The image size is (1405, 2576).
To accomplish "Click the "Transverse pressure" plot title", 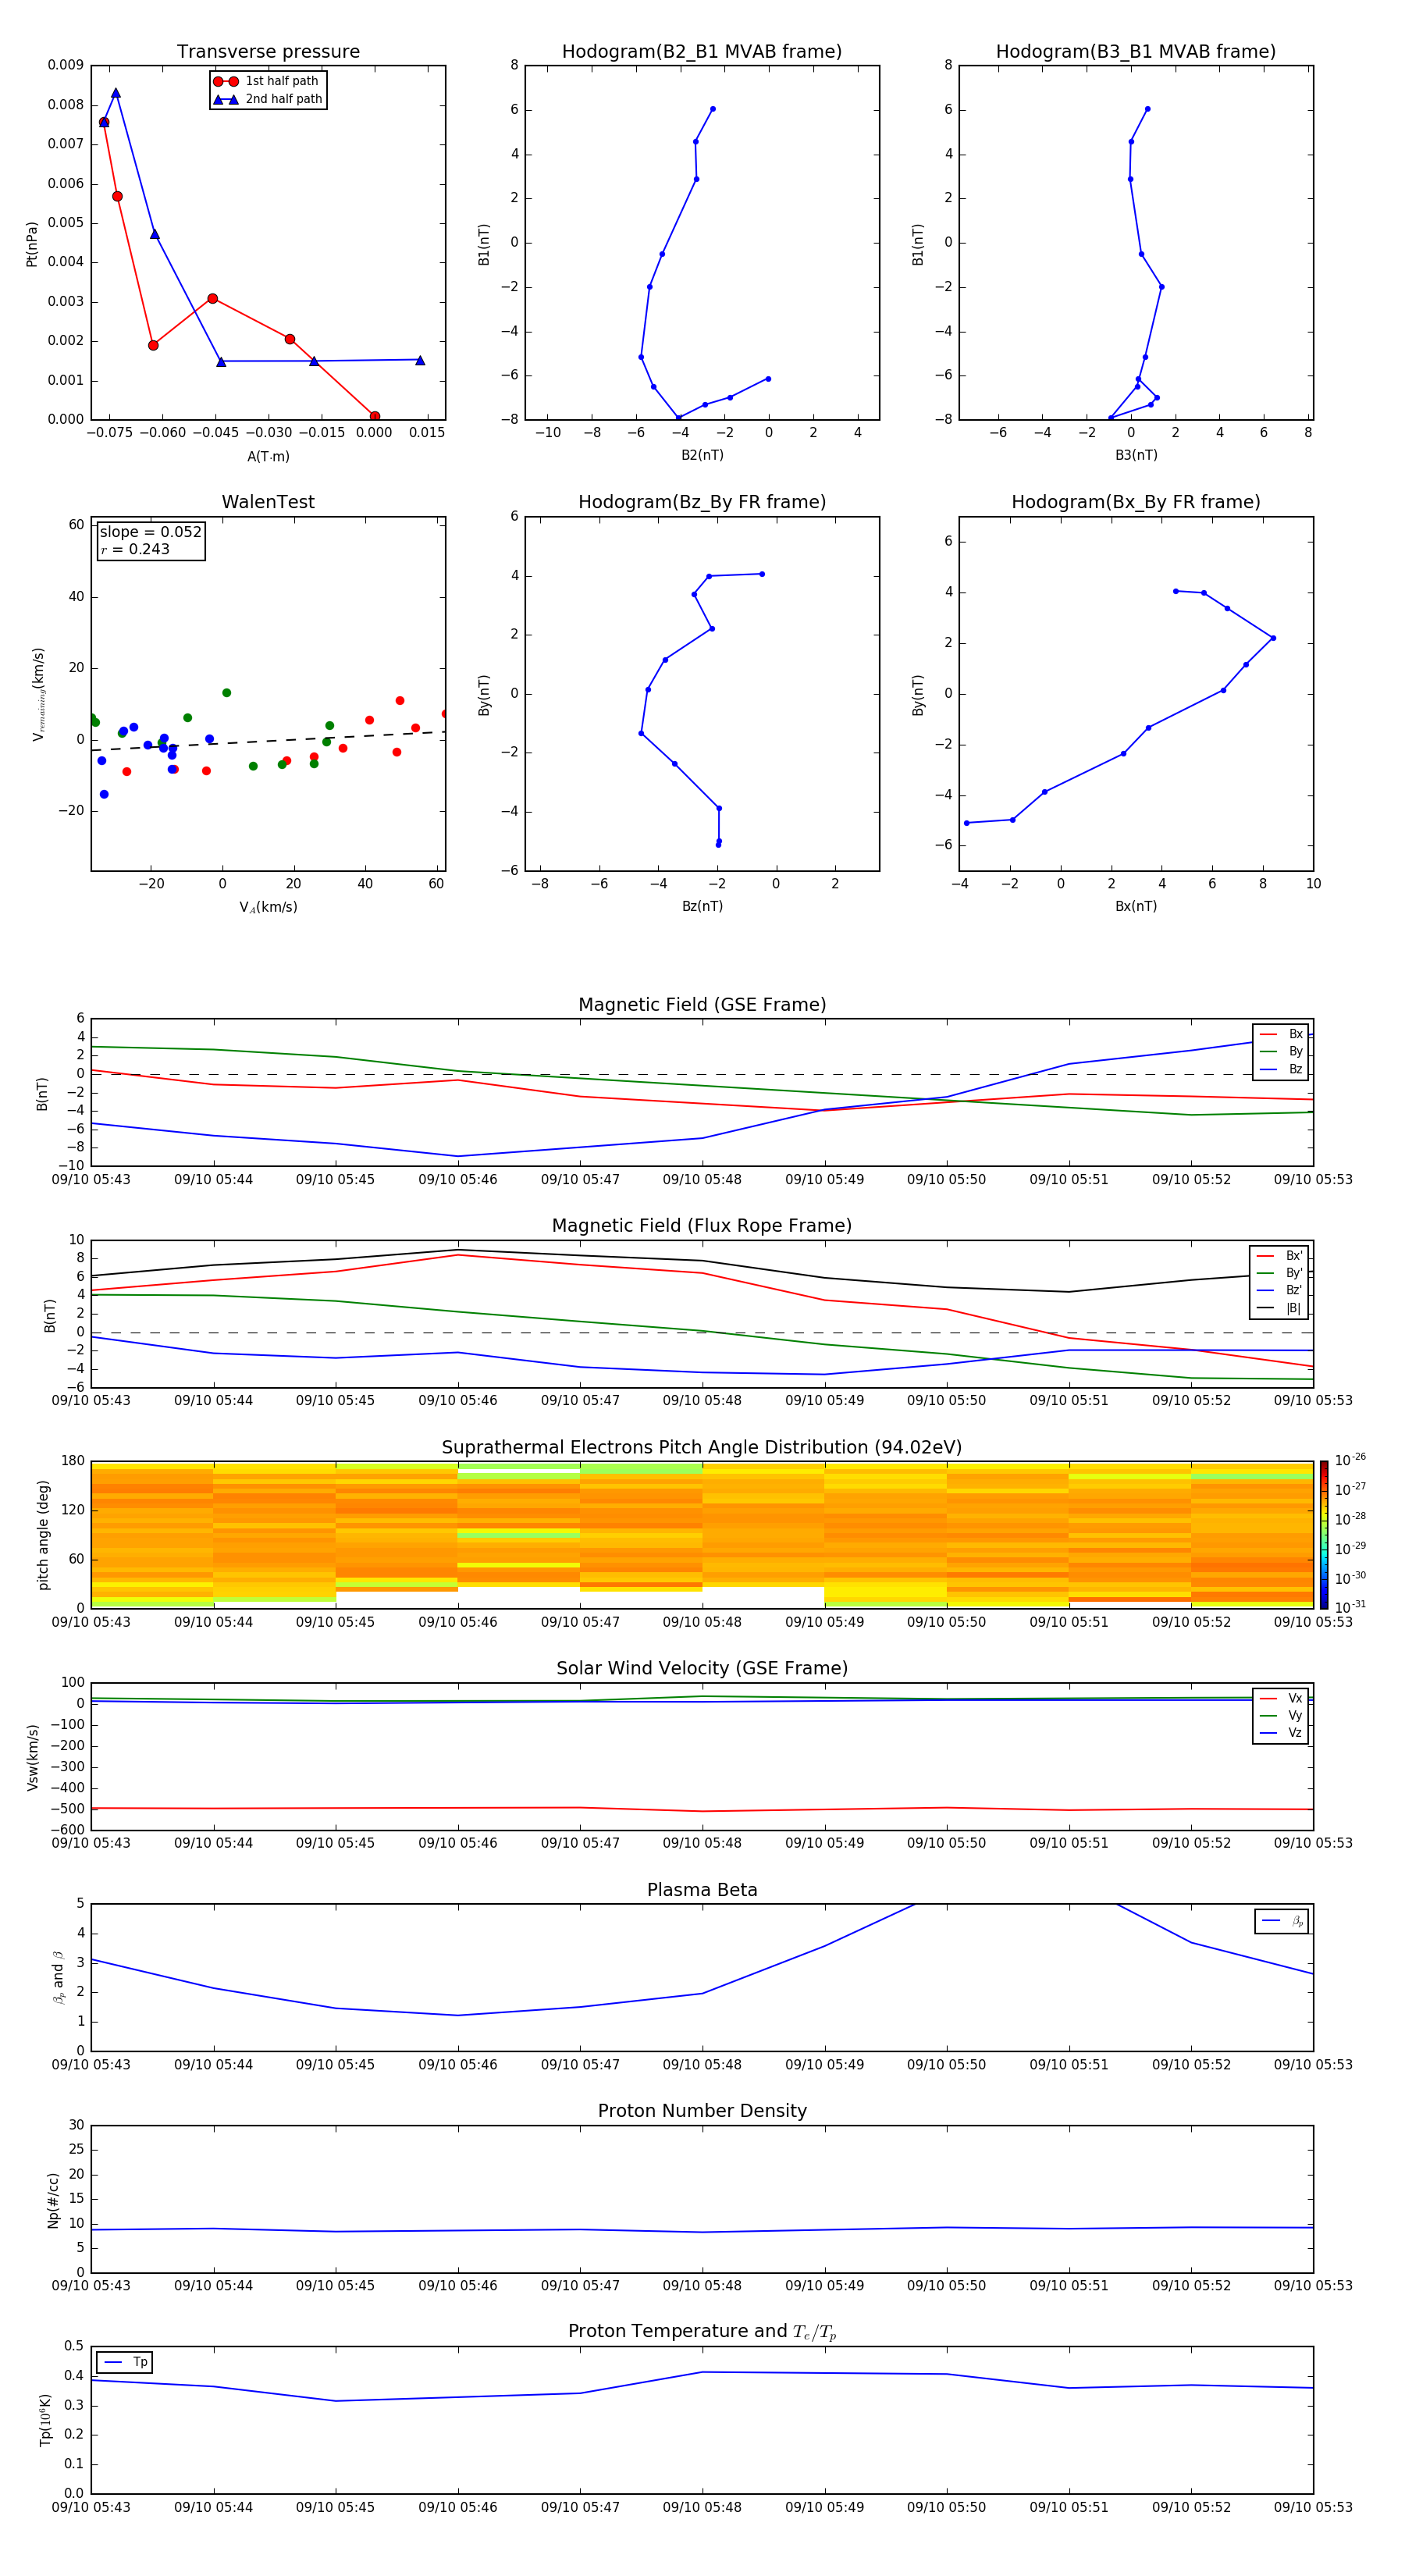I will point(268,51).
